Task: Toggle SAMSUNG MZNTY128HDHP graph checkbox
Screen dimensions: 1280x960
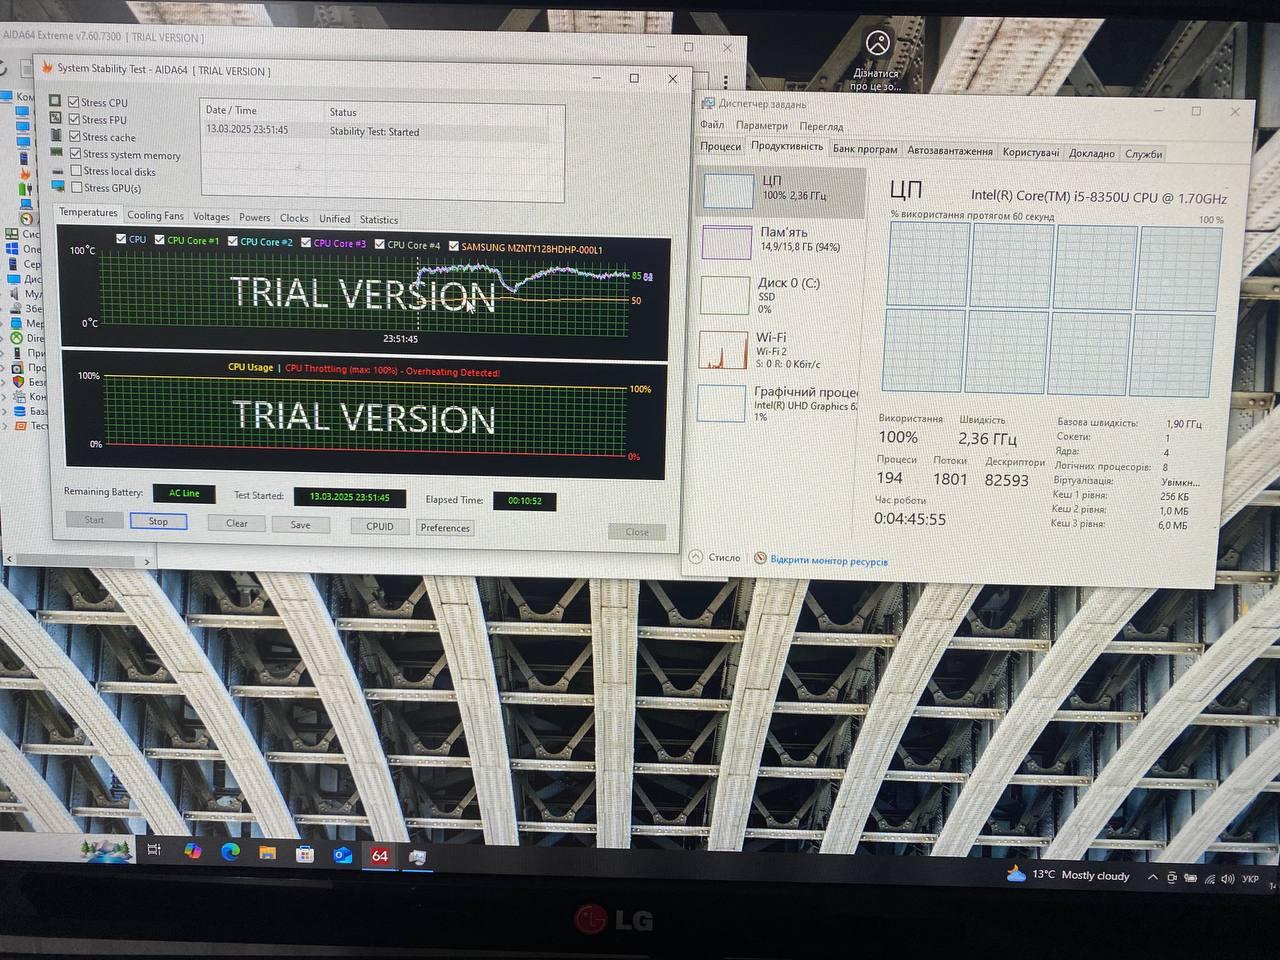Action: pos(454,245)
